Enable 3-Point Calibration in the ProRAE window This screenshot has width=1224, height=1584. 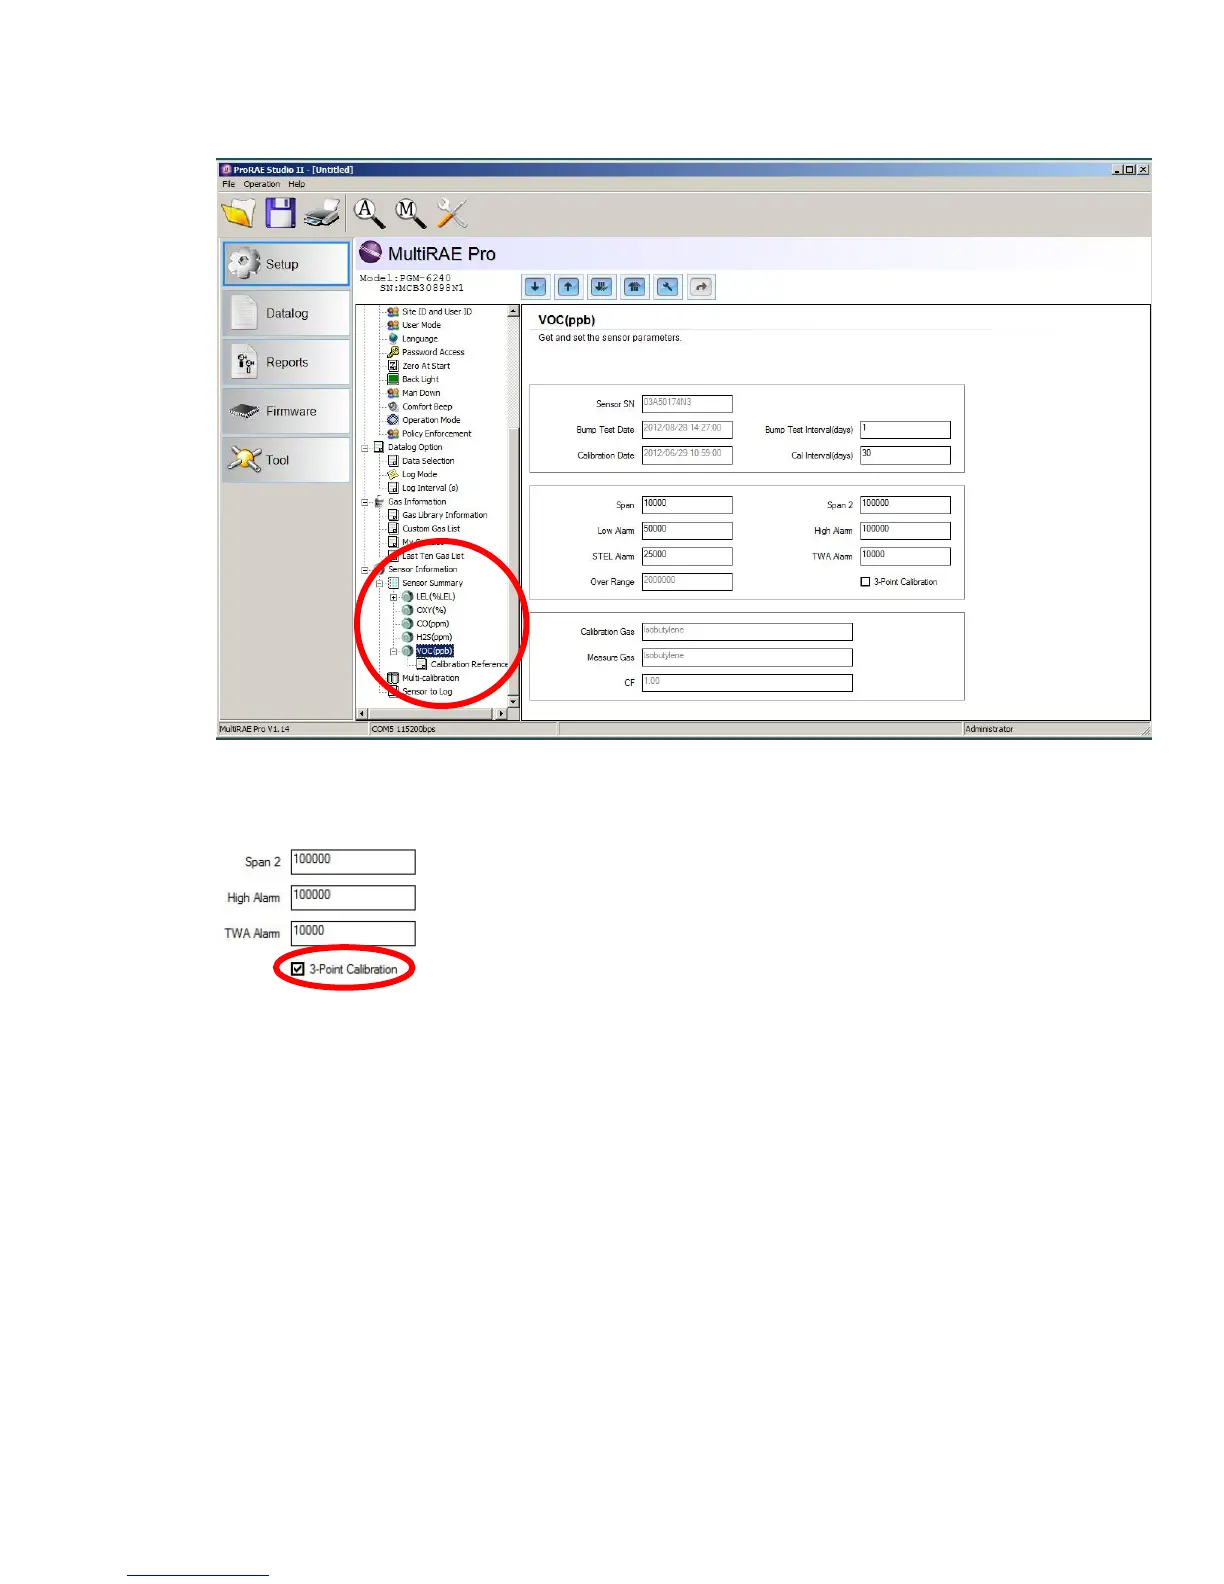[866, 582]
